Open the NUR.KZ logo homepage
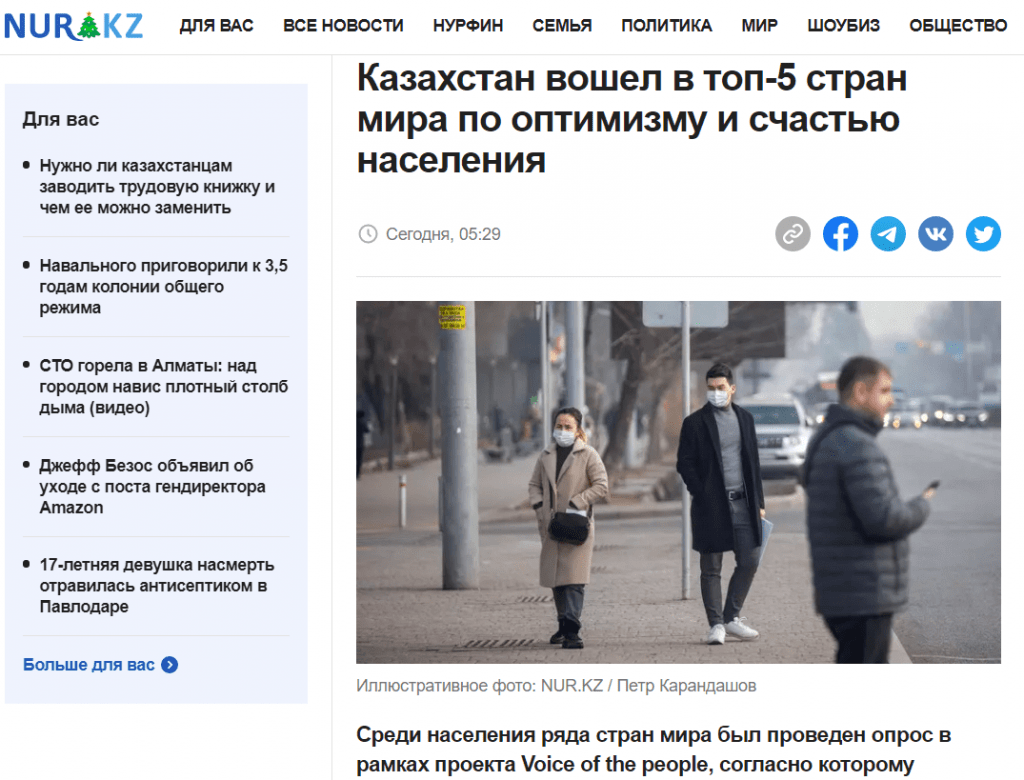1024x780 pixels. point(73,26)
